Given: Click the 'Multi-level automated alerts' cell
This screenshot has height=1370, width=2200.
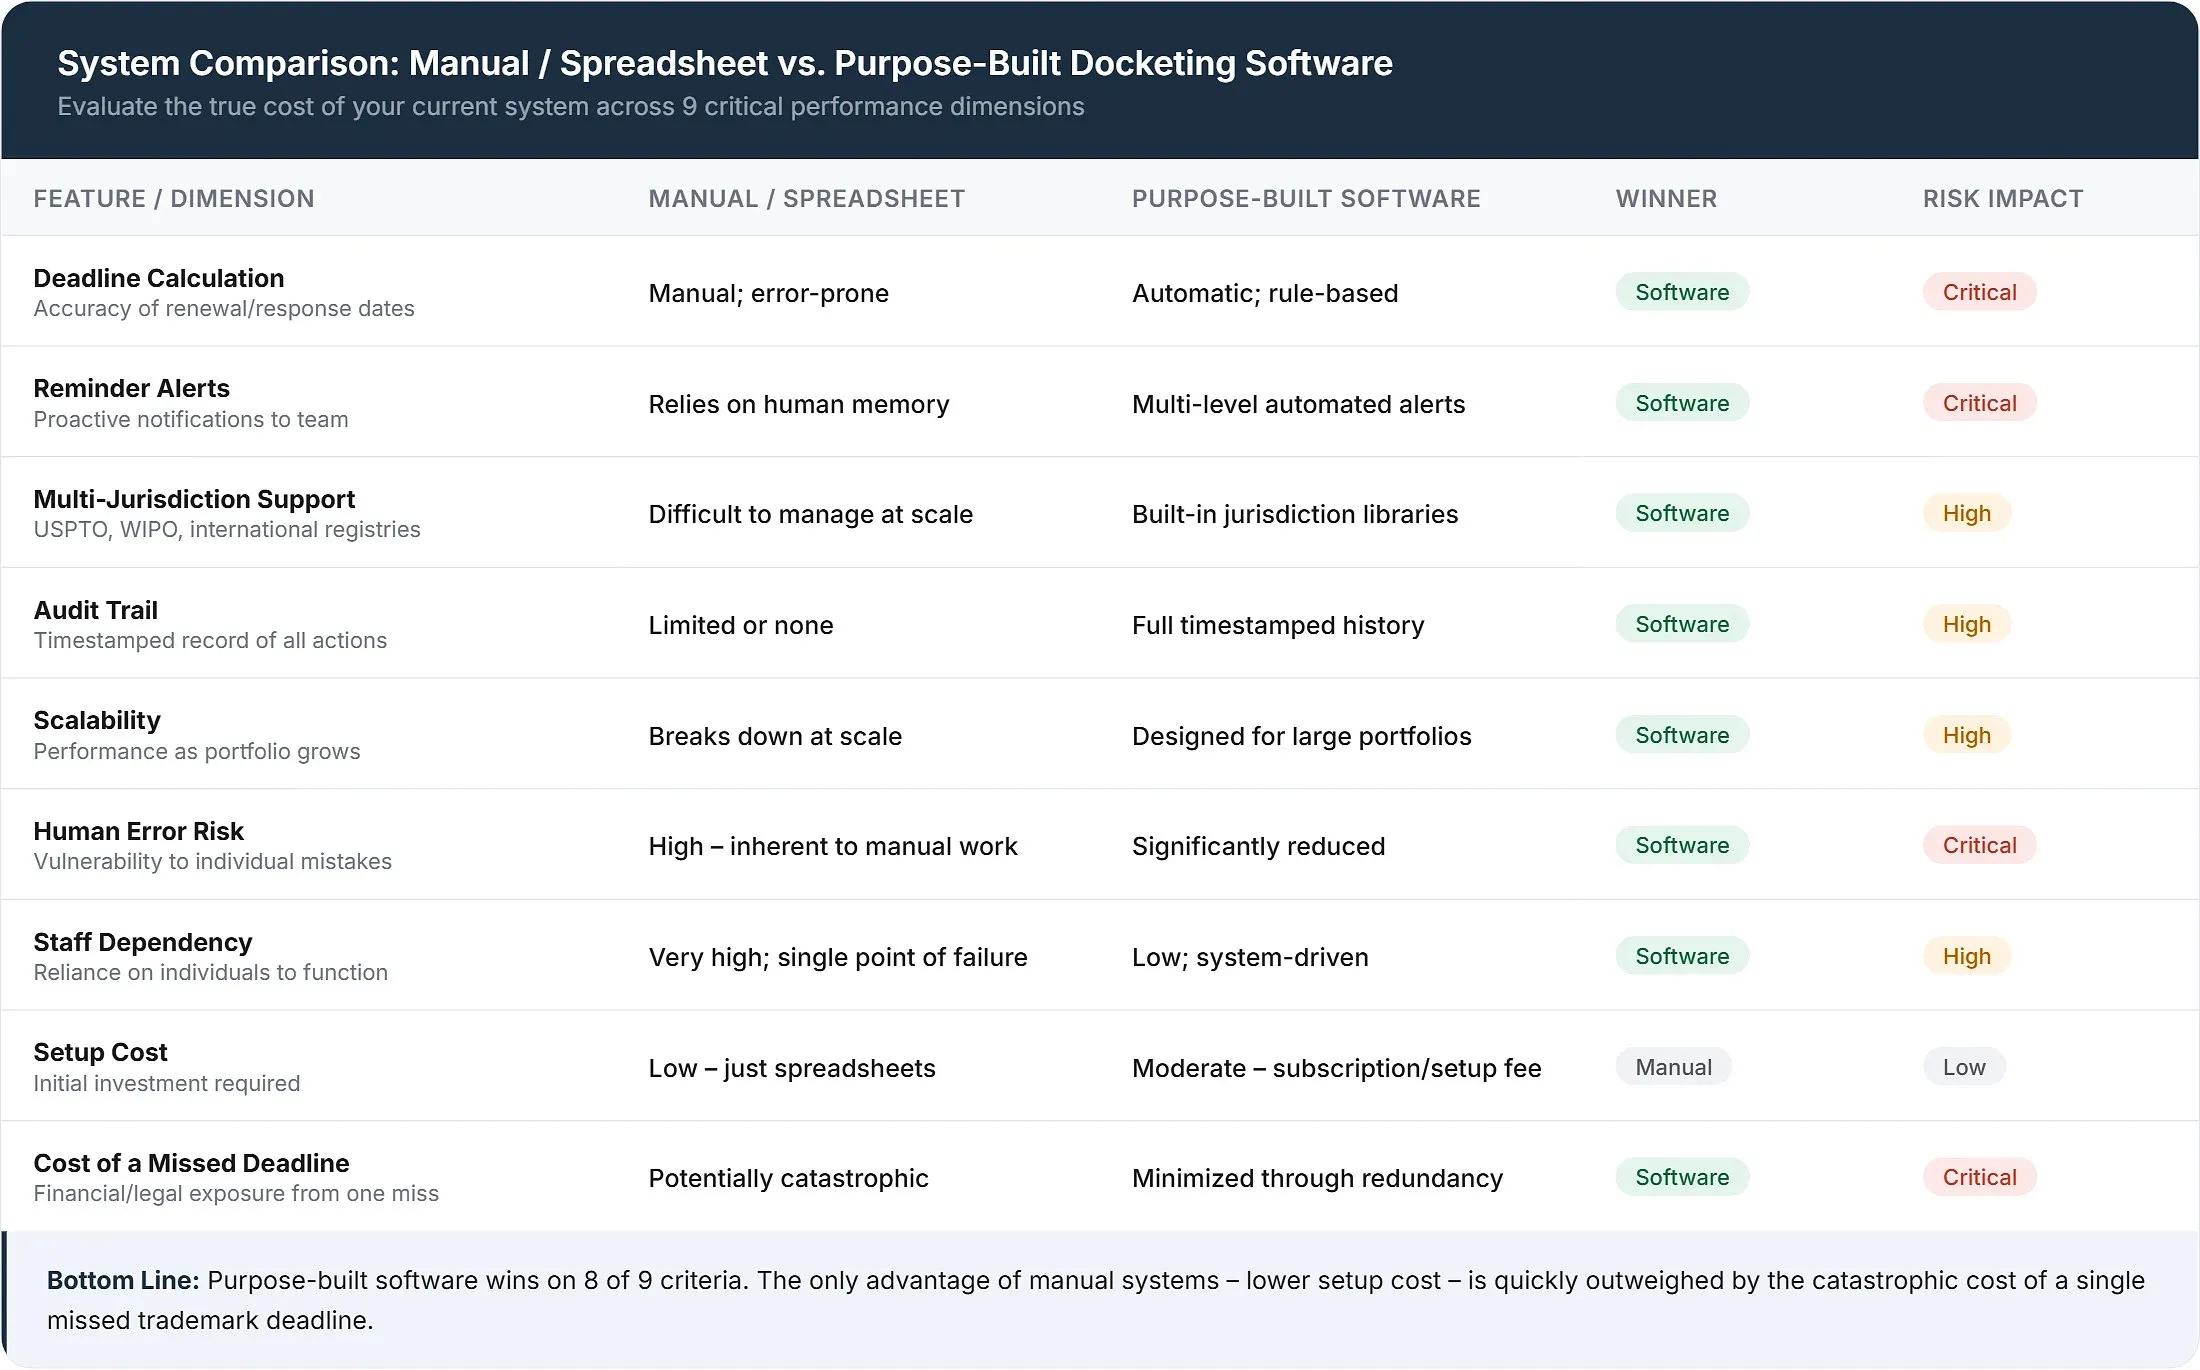Looking at the screenshot, I should (x=1298, y=404).
